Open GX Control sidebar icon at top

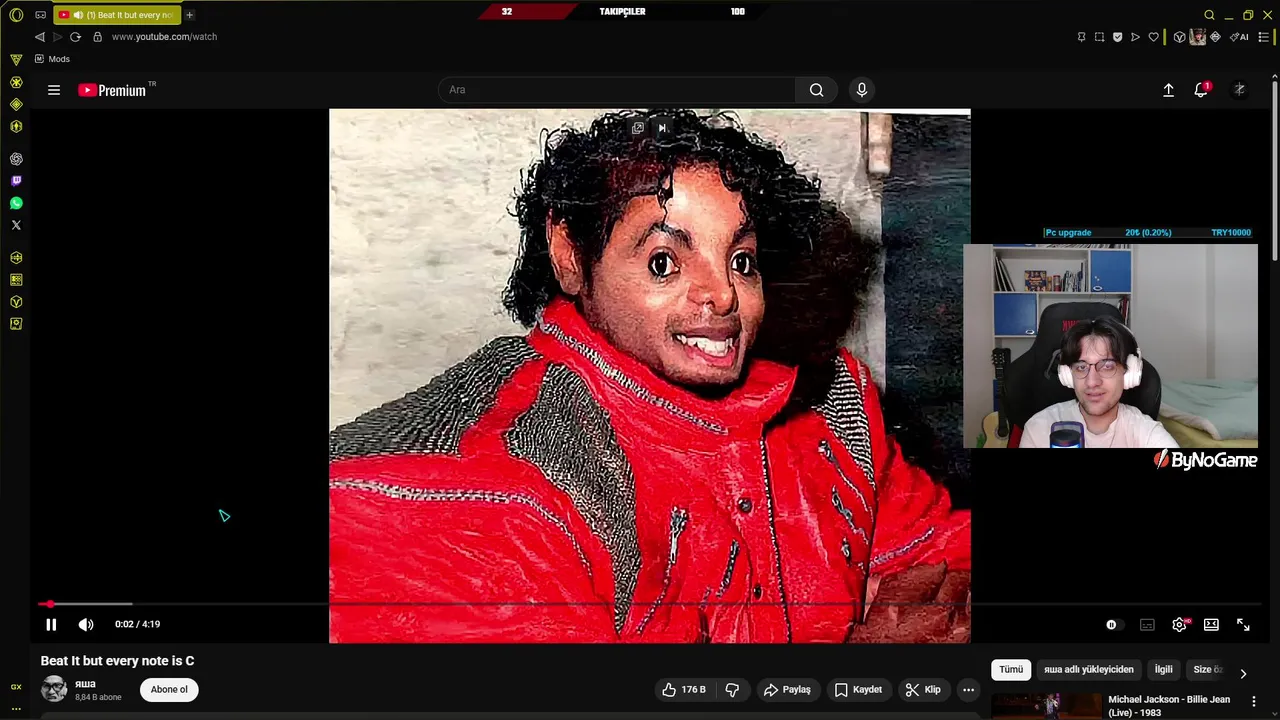coord(16,60)
